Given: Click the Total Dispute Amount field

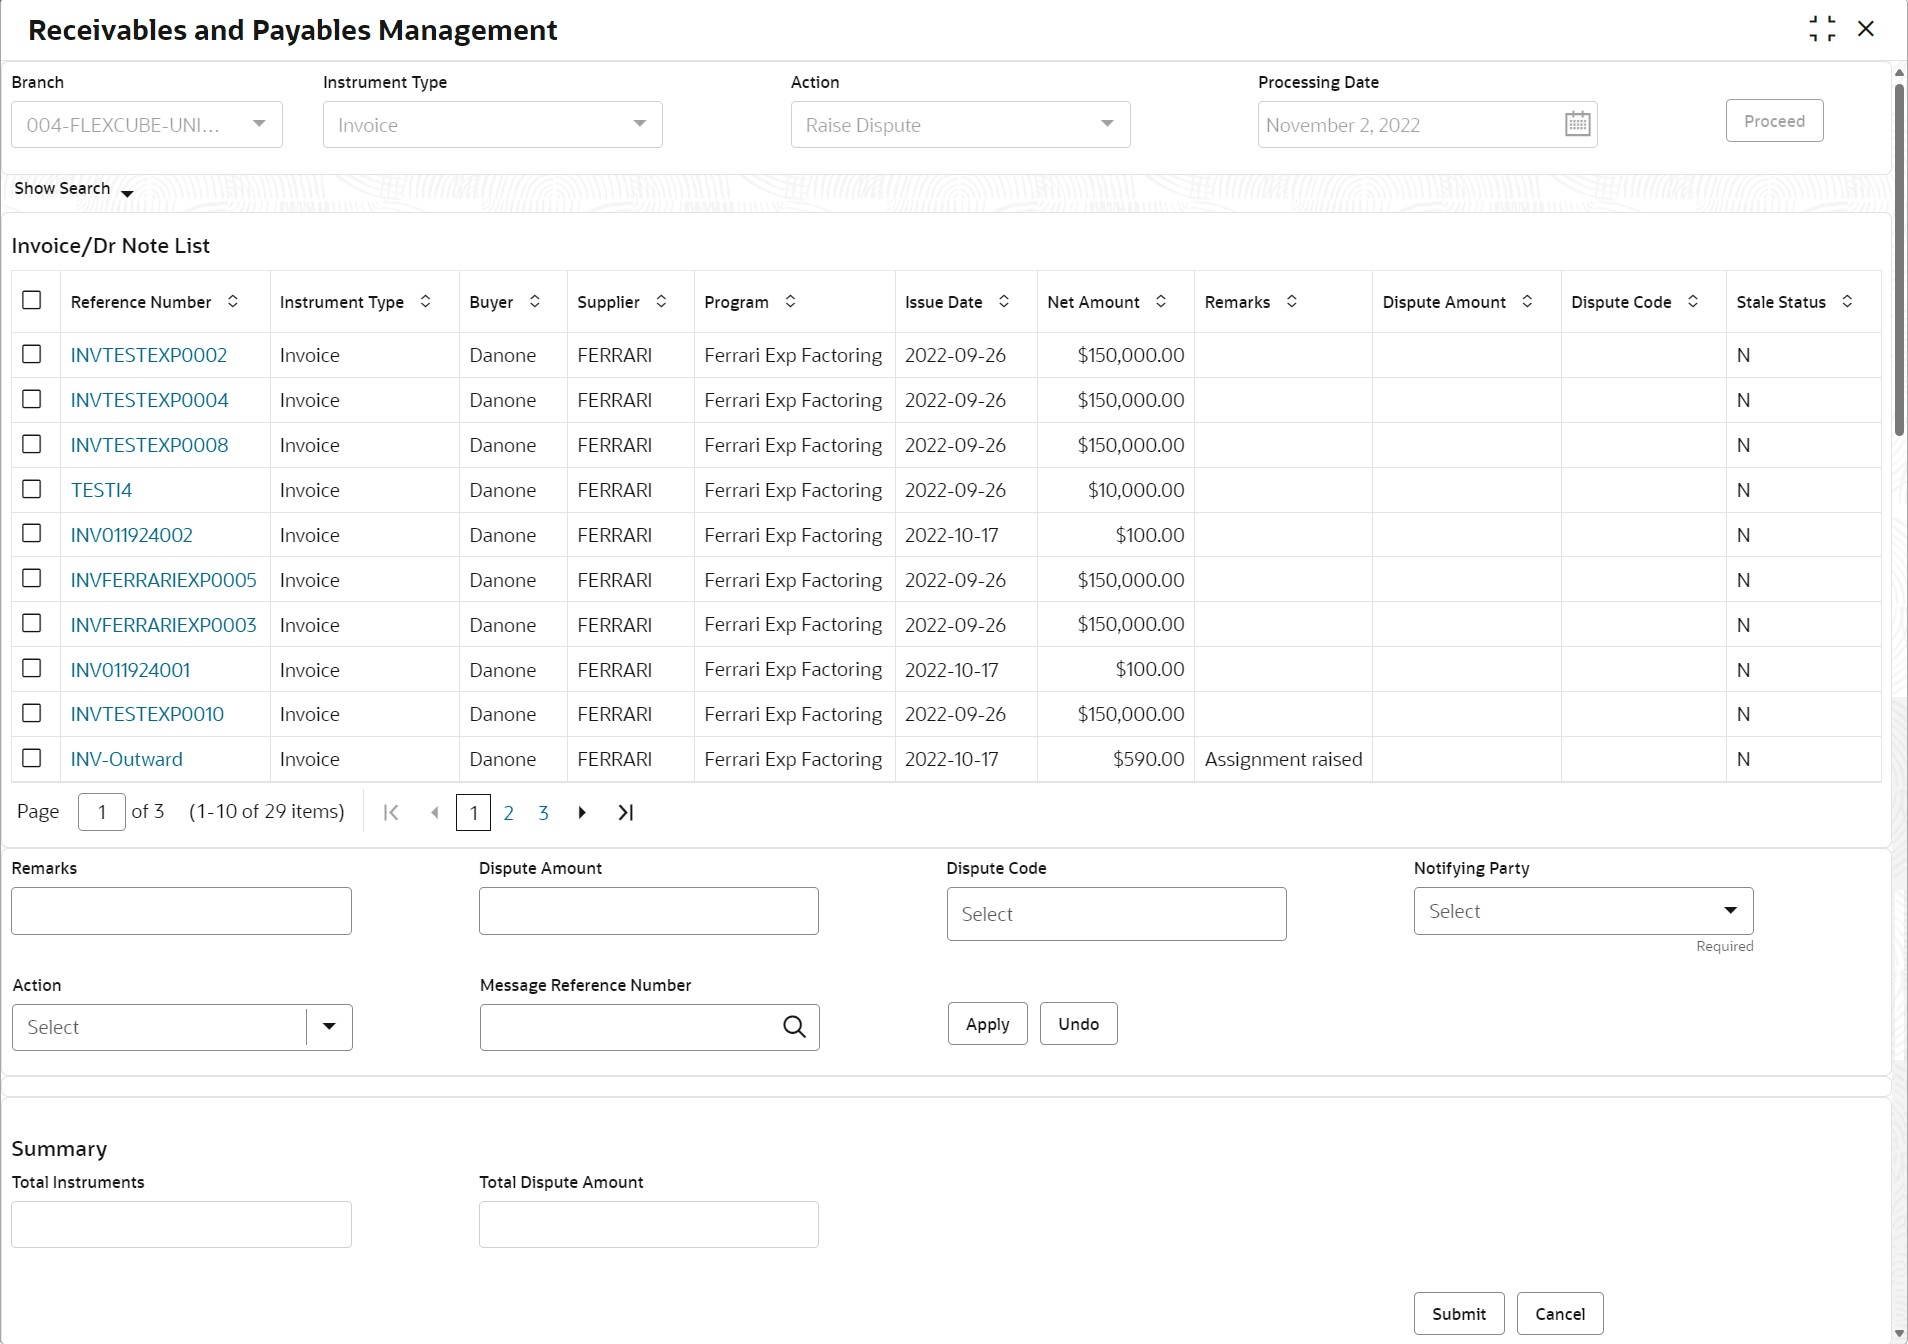Looking at the screenshot, I should [x=648, y=1224].
